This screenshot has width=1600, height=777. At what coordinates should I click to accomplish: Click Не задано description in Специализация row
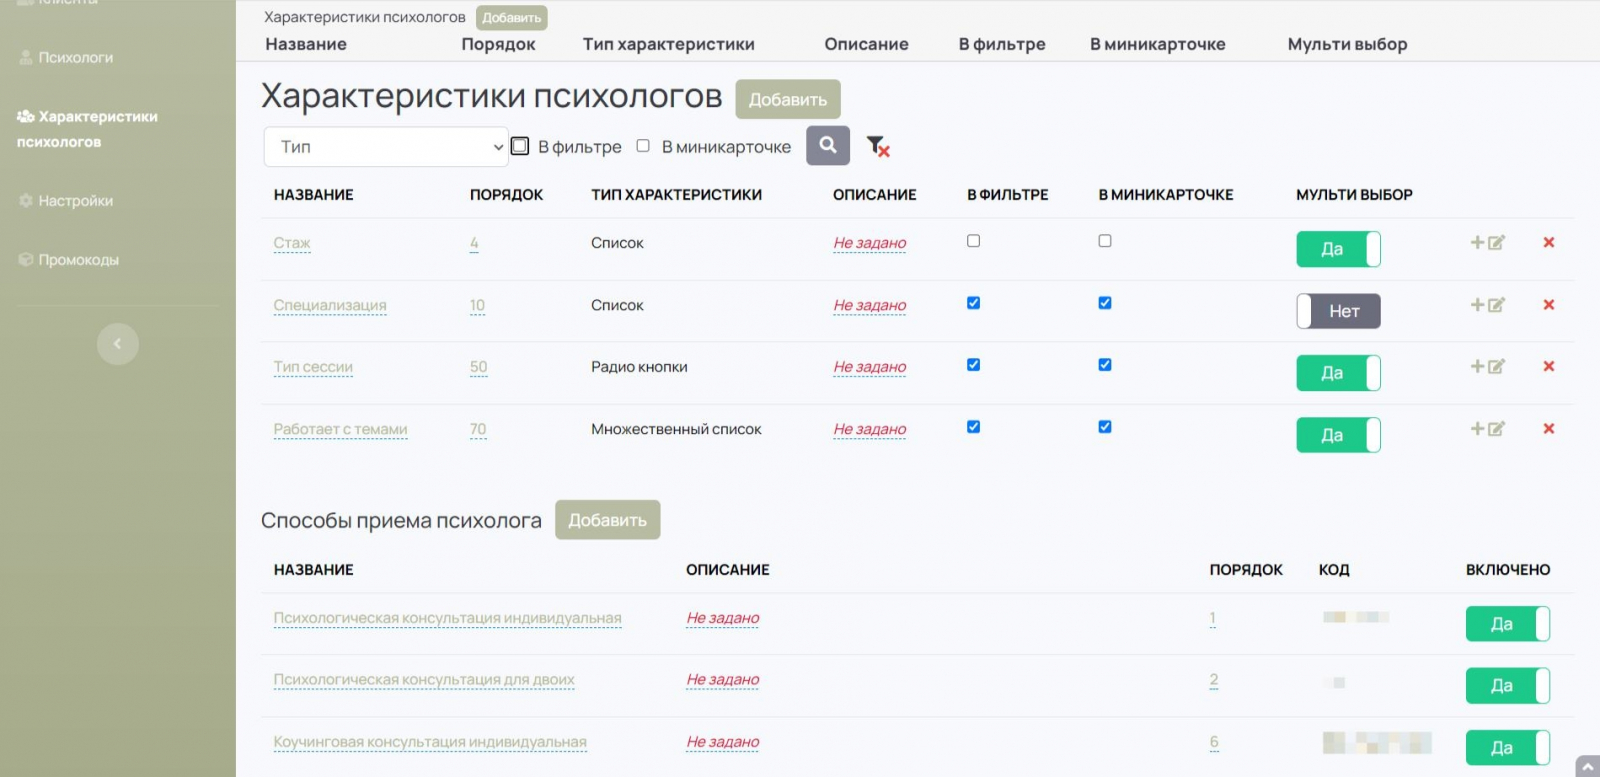(x=870, y=305)
